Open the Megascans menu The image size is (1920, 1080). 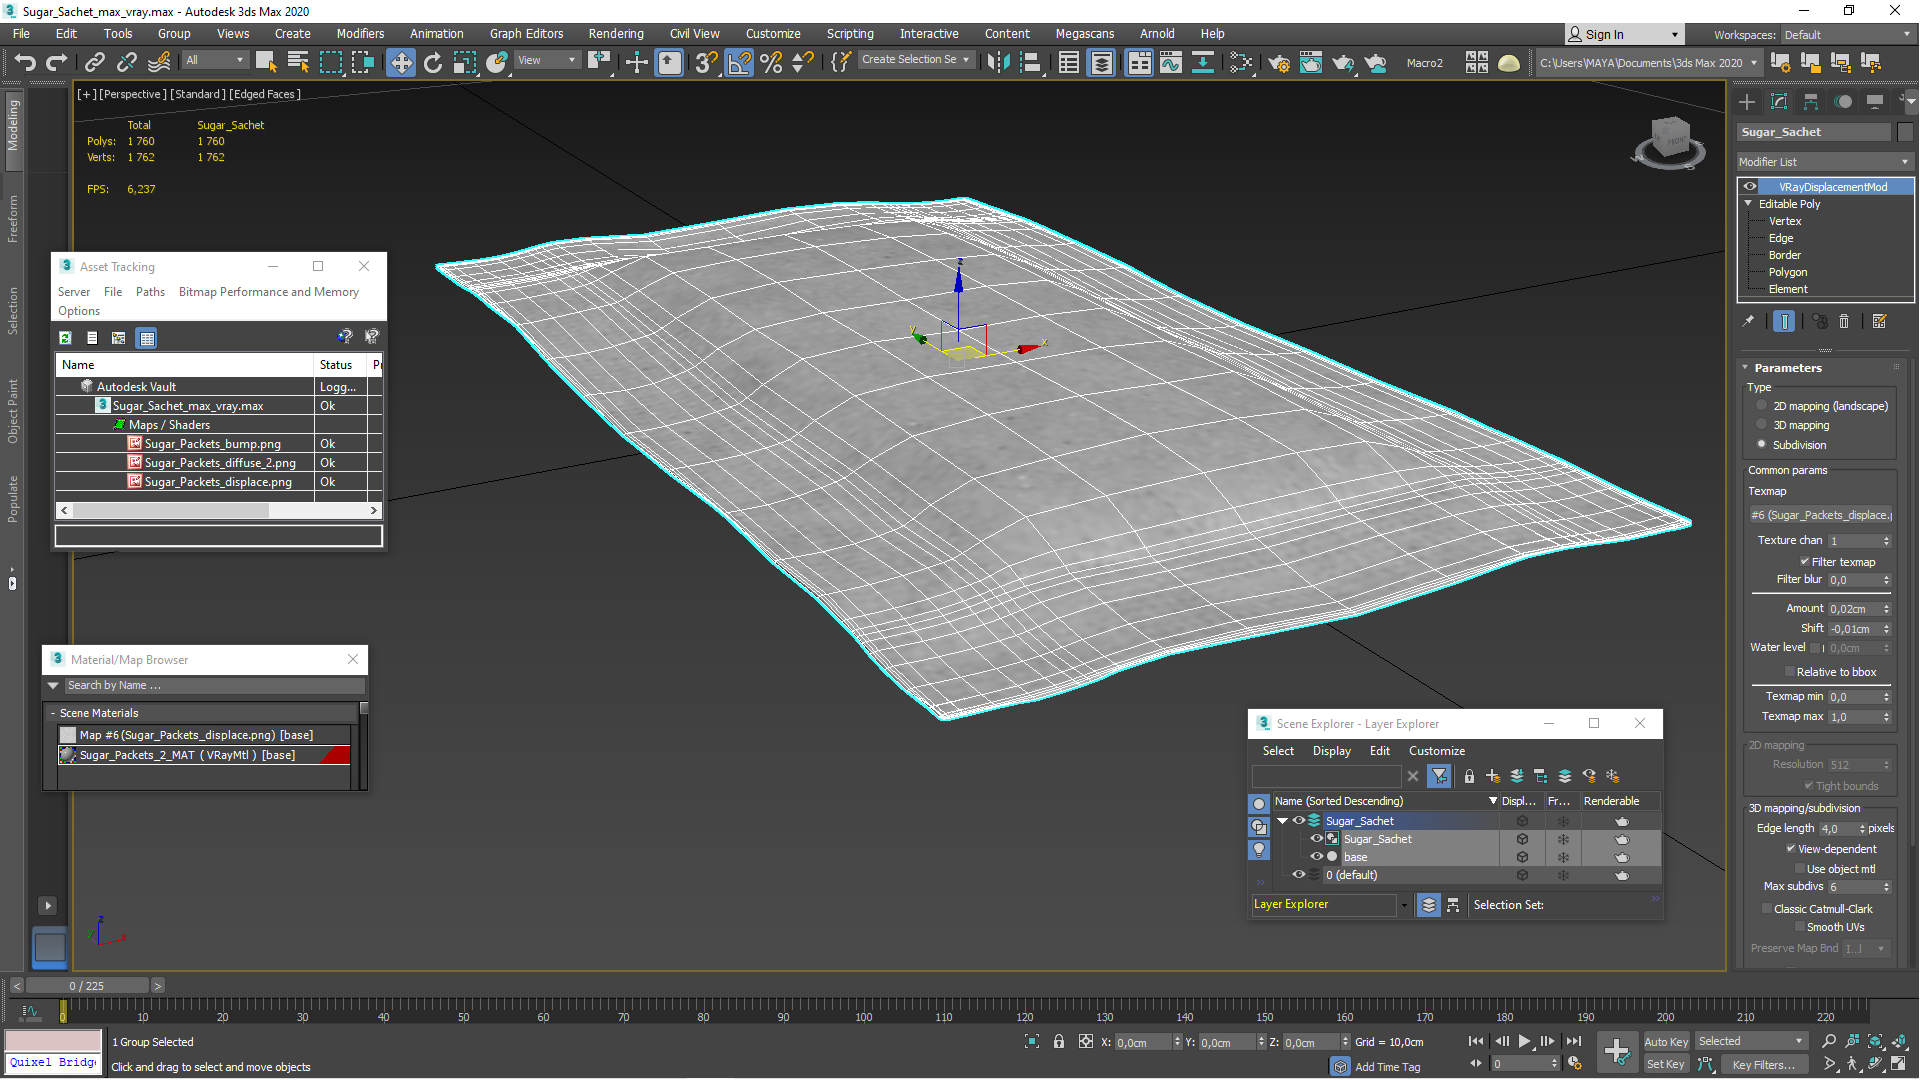1084,33
